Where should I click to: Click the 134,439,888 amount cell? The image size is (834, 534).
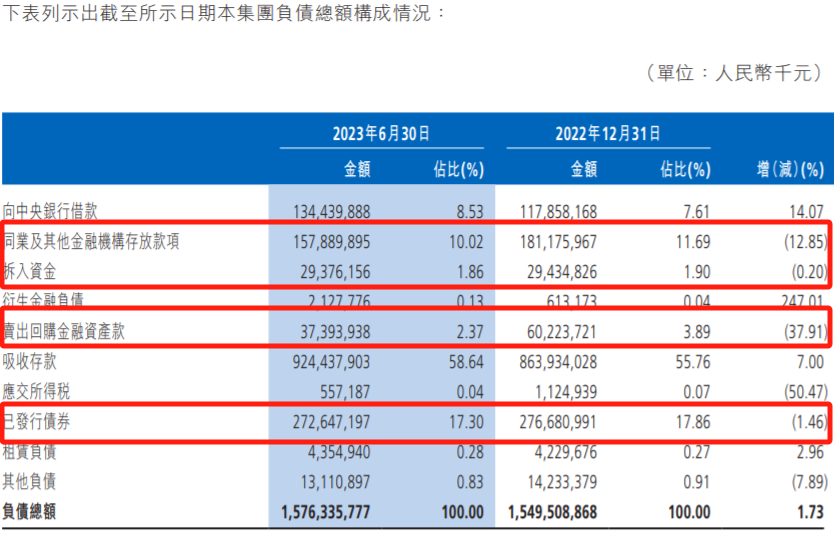tap(332, 211)
